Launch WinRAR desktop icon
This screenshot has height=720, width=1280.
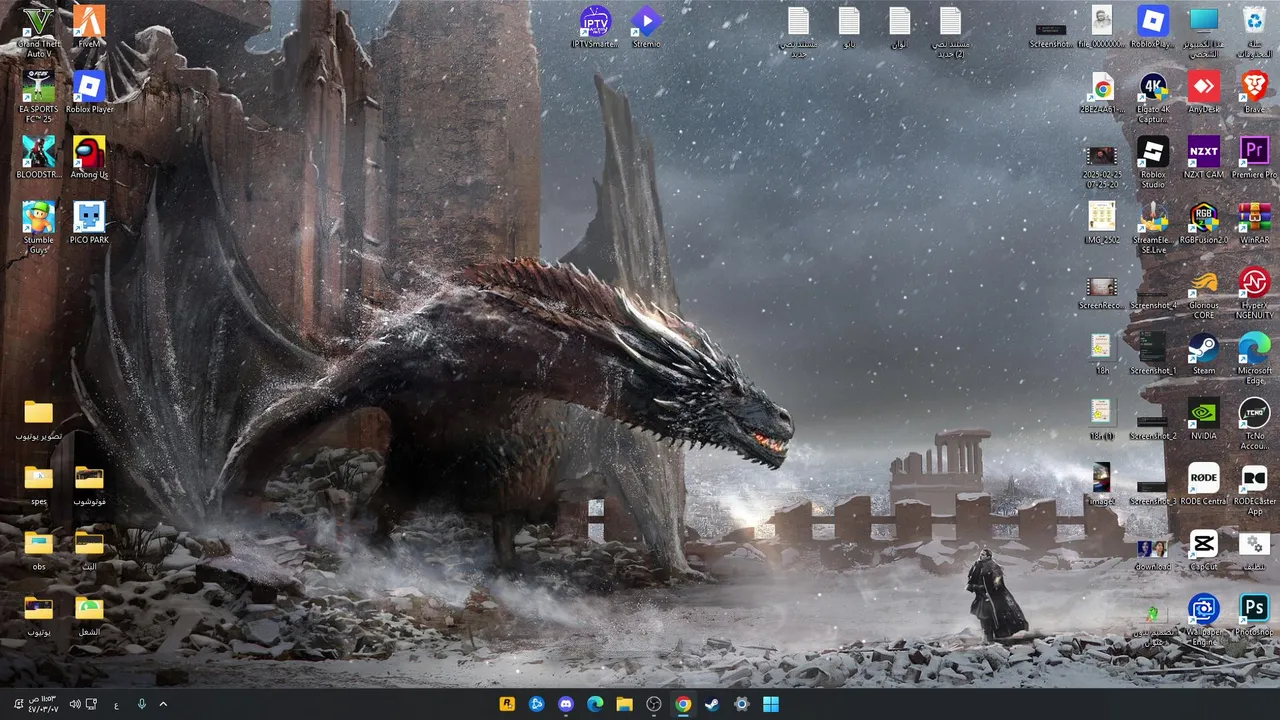tap(1254, 223)
